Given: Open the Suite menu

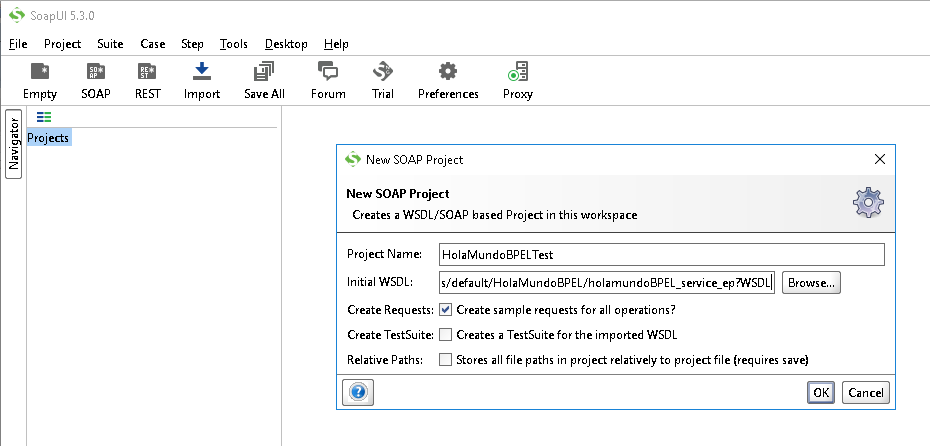Looking at the screenshot, I should click(110, 44).
